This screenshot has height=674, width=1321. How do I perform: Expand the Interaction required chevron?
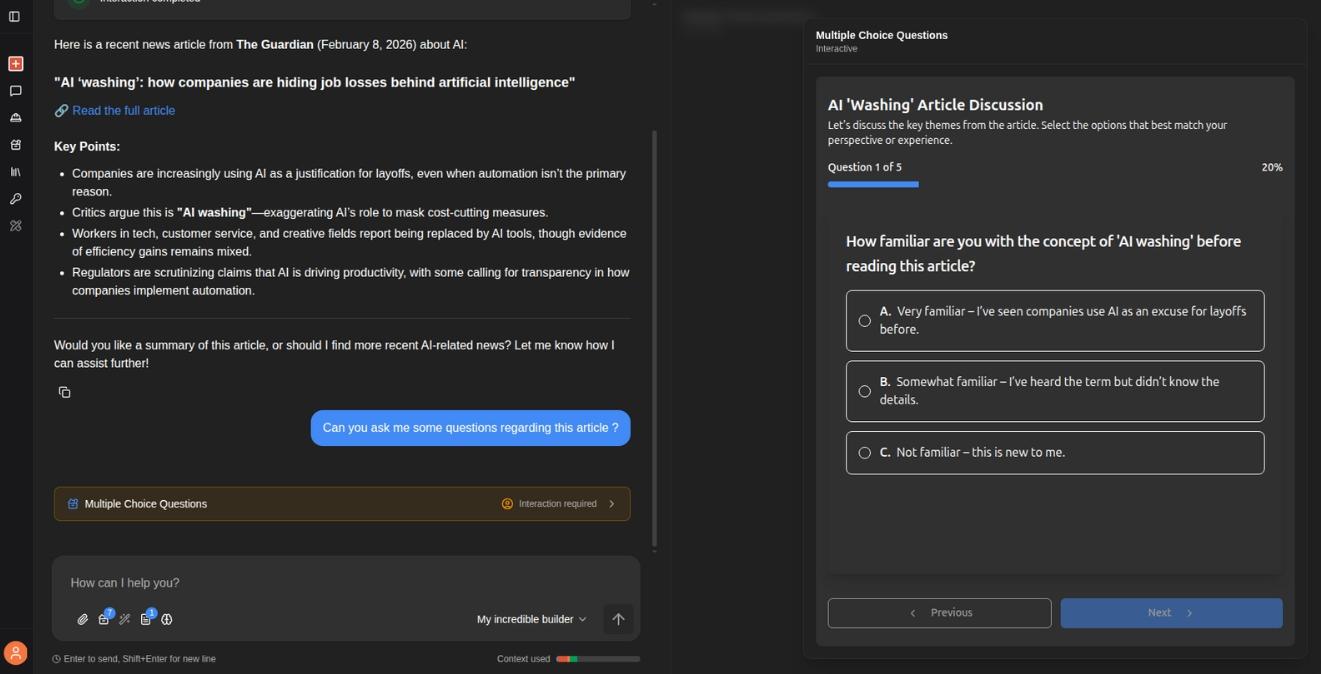(611, 503)
